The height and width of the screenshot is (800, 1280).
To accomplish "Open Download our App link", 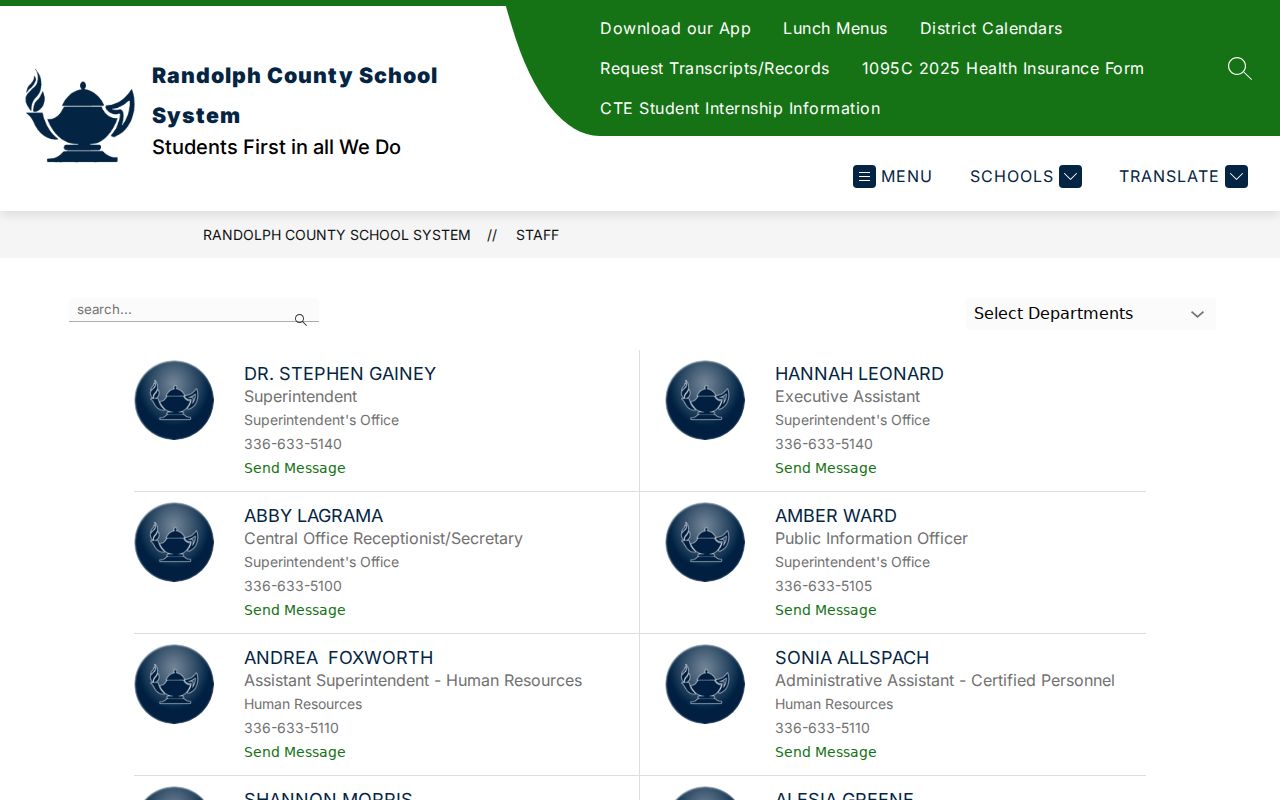I will (x=675, y=28).
